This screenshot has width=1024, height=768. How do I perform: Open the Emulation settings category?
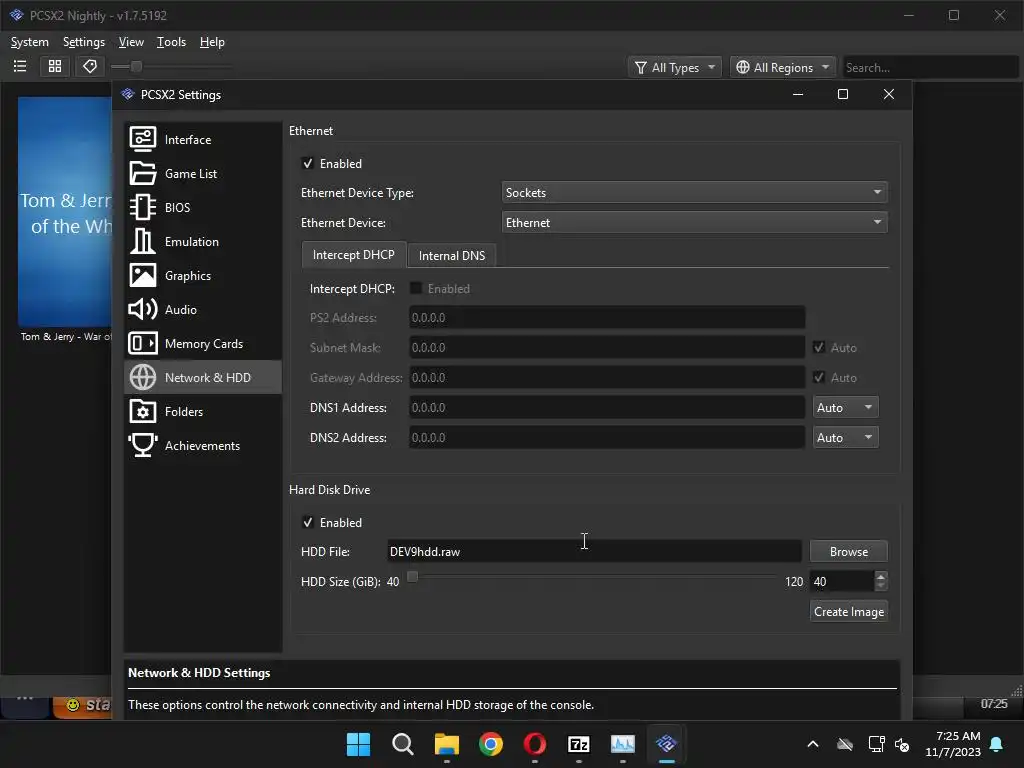point(202,242)
